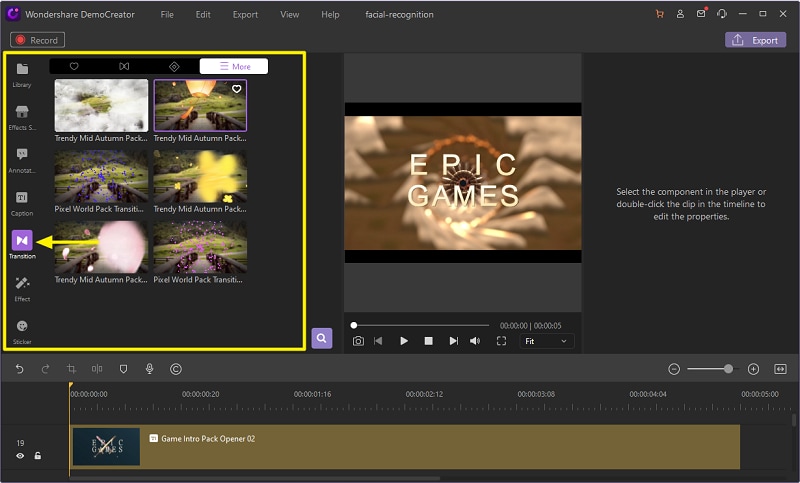
Task: Click the copyright circle icon in toolbar
Action: 176,369
